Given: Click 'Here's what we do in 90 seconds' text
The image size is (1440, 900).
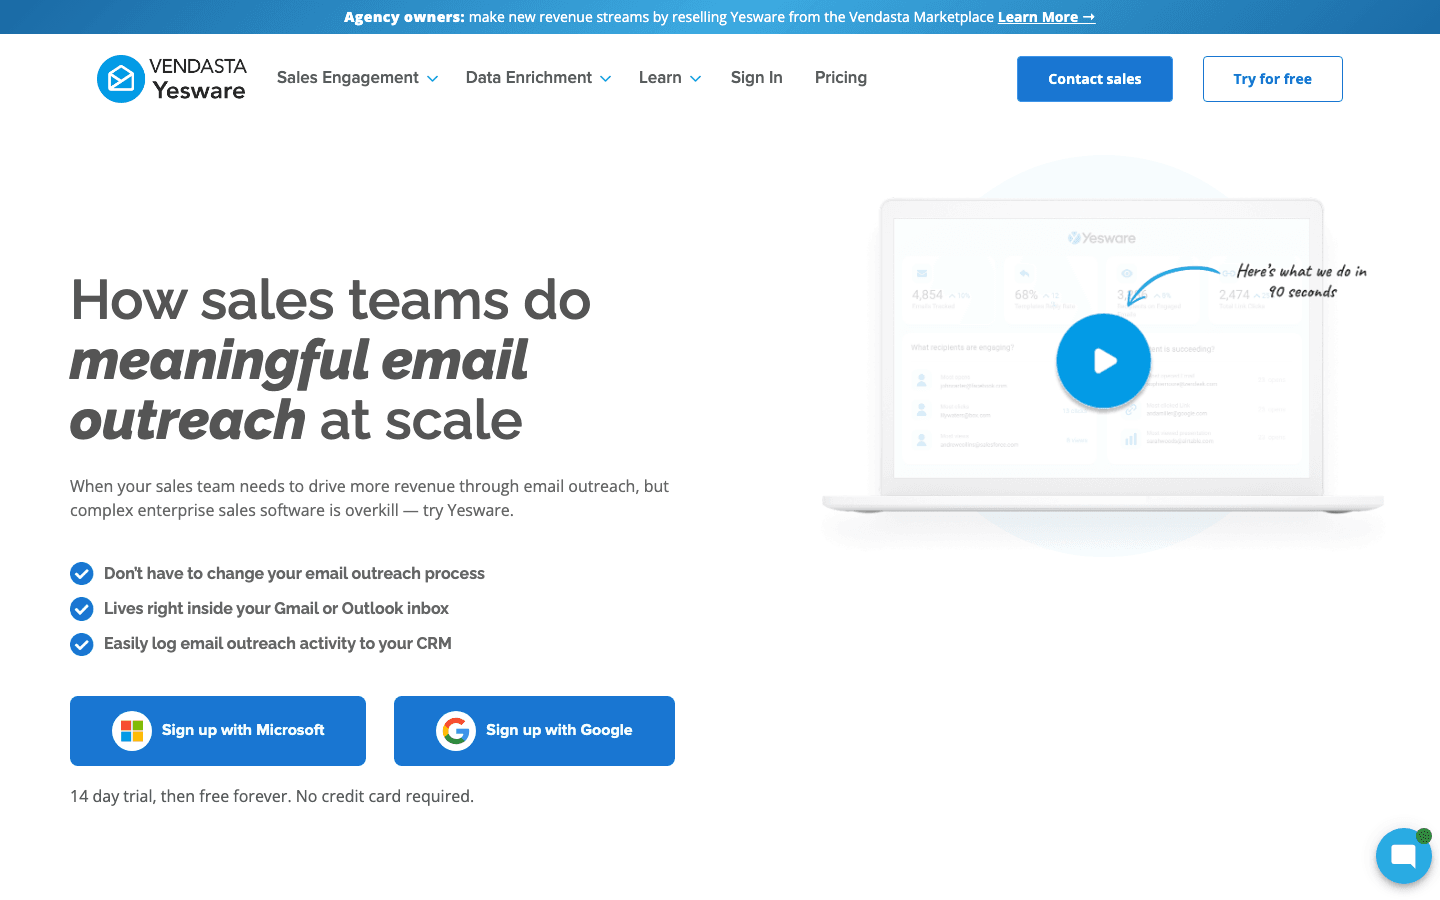Looking at the screenshot, I should click(1302, 281).
